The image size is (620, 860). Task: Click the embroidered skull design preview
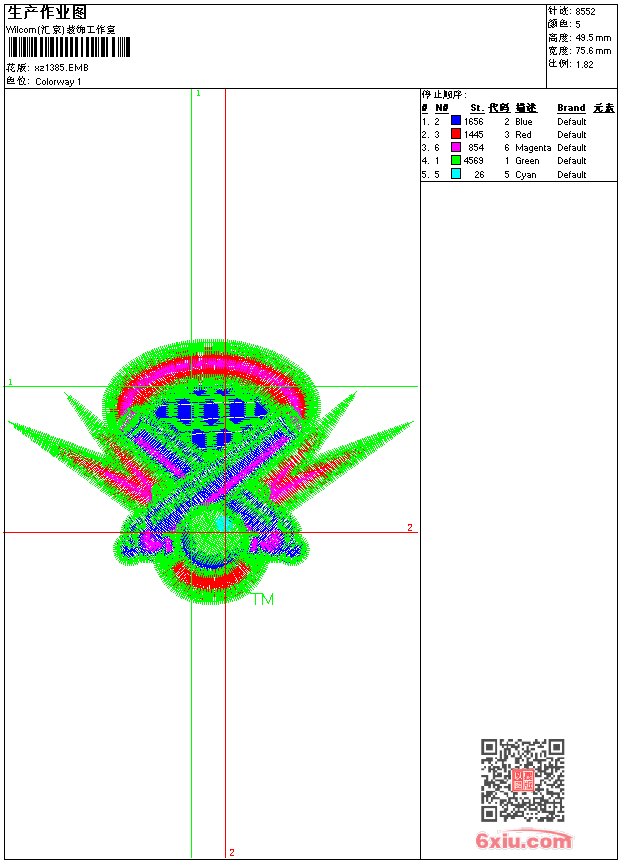tap(211, 472)
